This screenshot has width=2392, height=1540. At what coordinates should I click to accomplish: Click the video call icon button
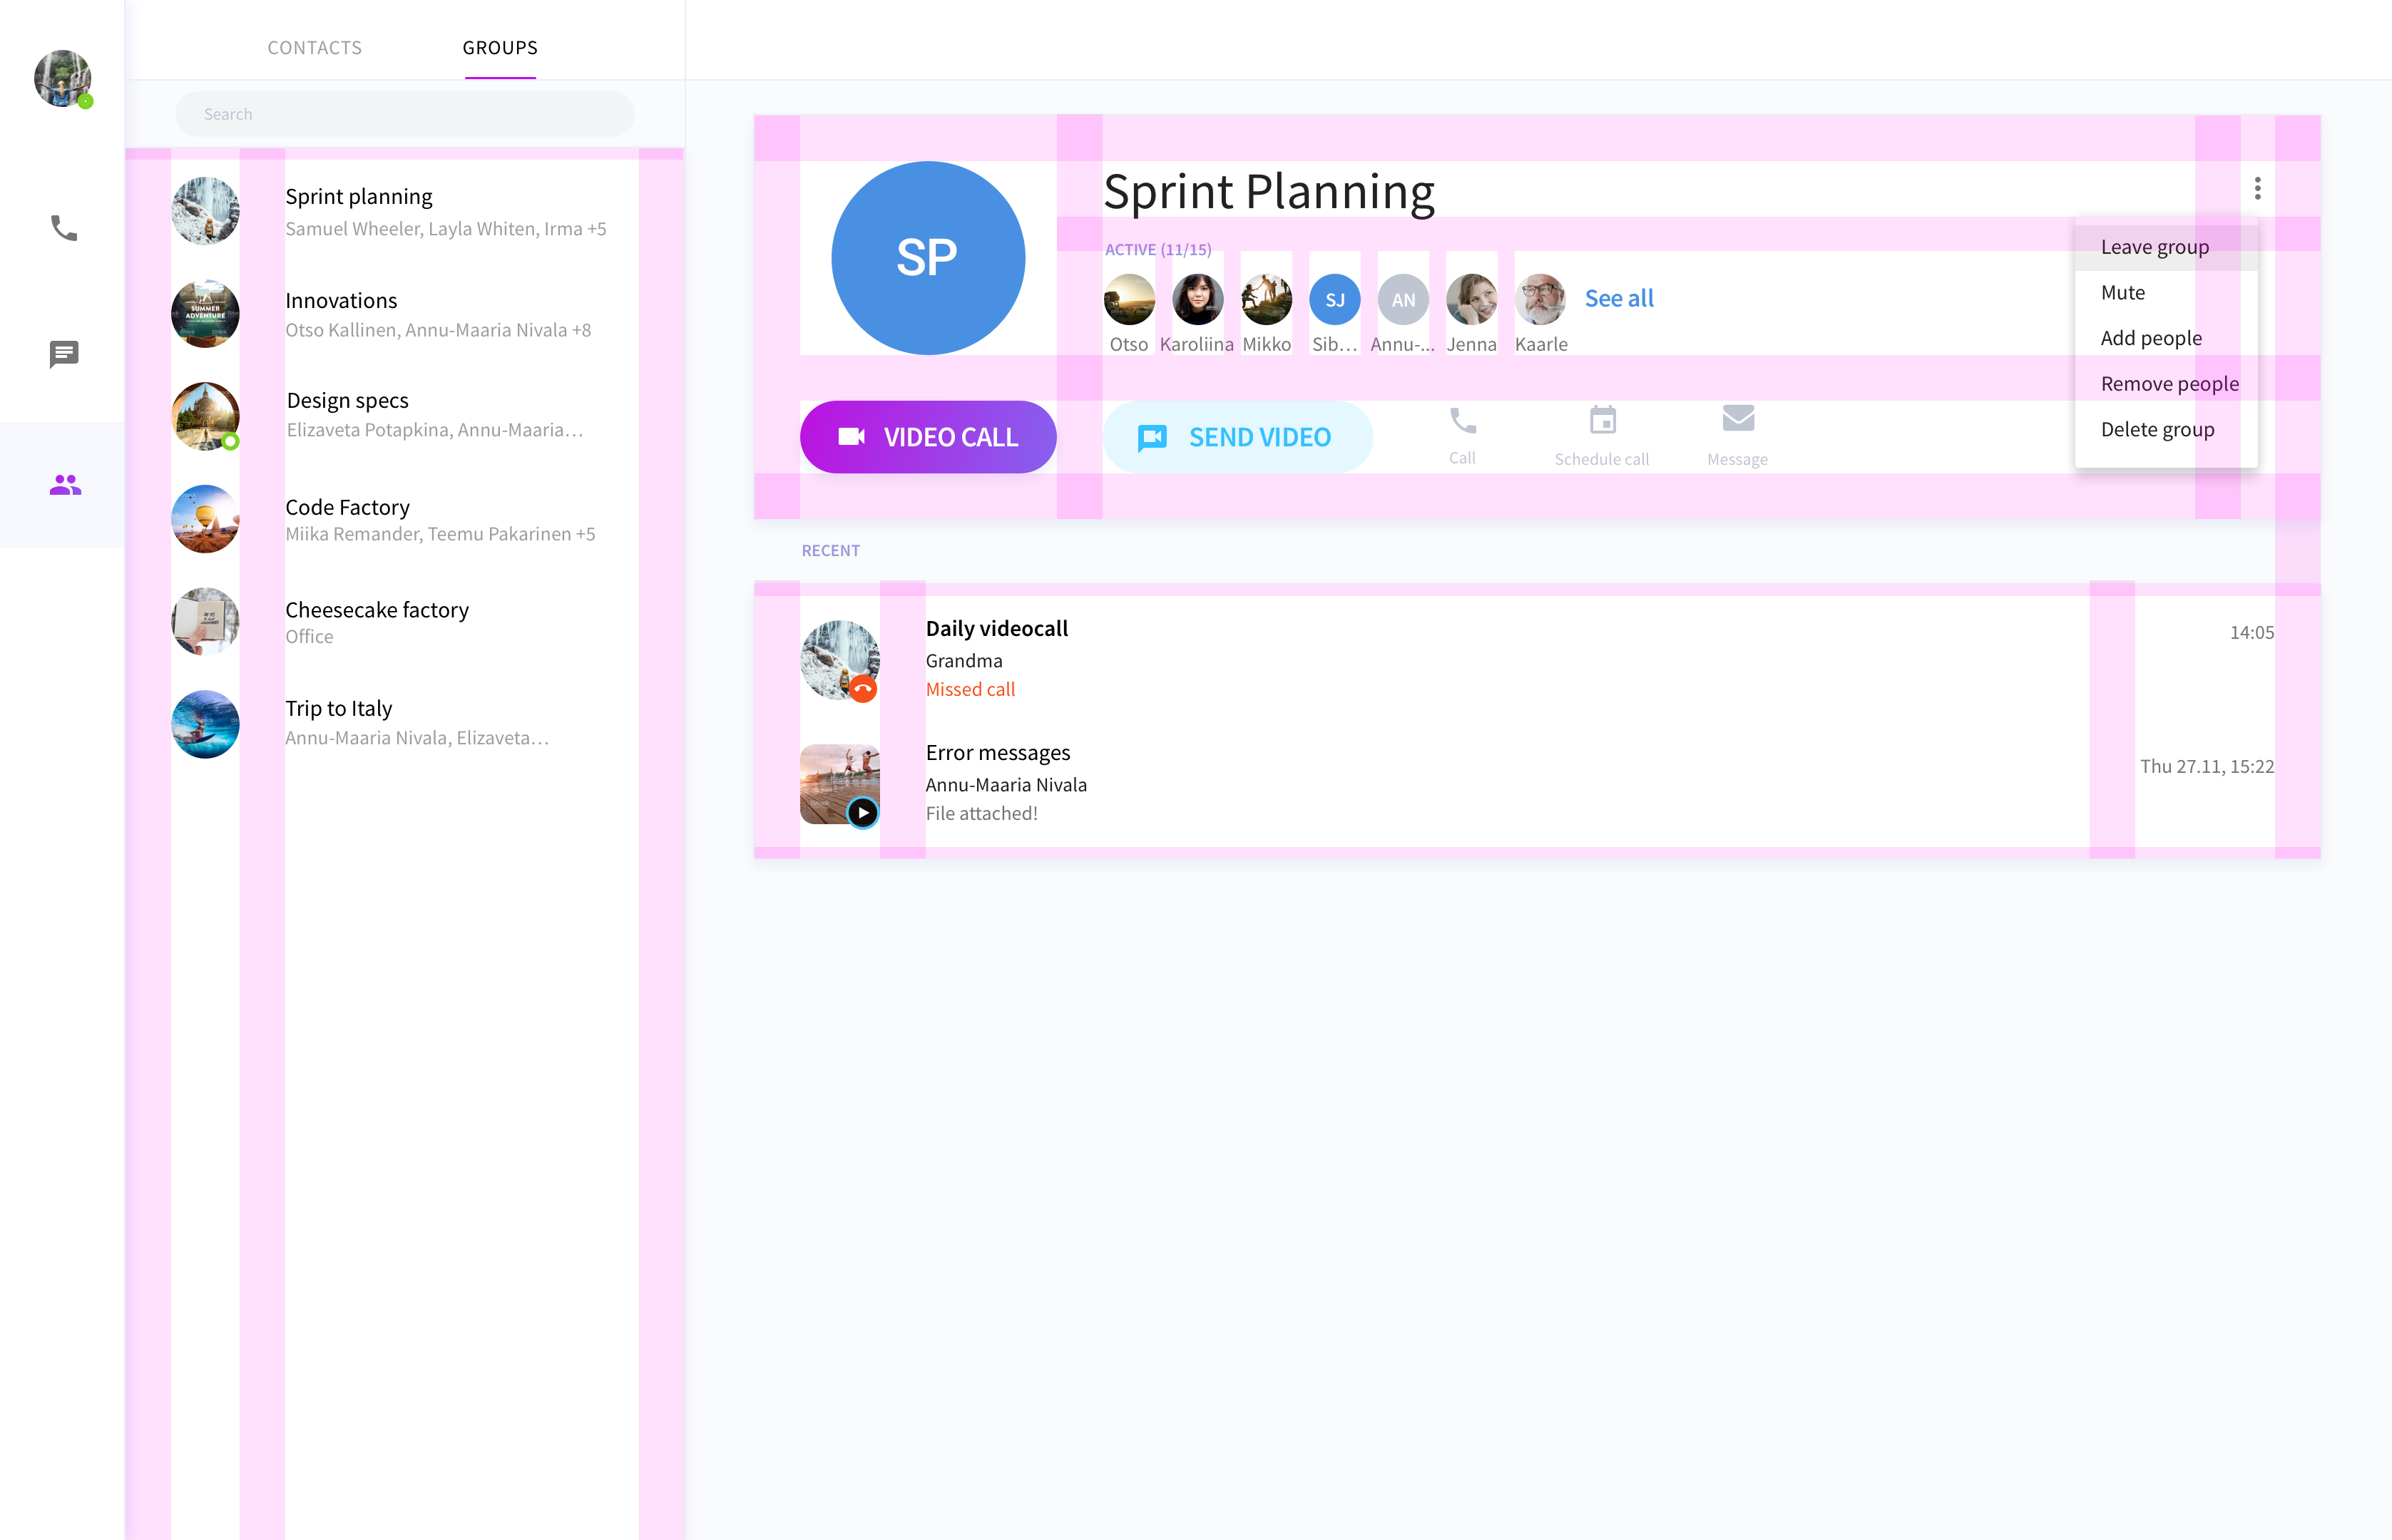851,437
